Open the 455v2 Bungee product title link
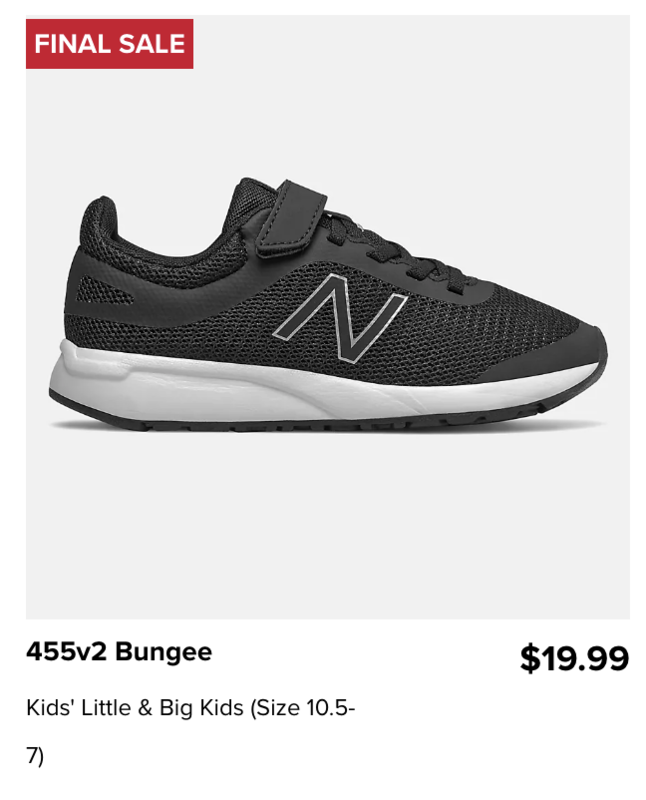Viewport: 646px width, 800px height. 119,652
